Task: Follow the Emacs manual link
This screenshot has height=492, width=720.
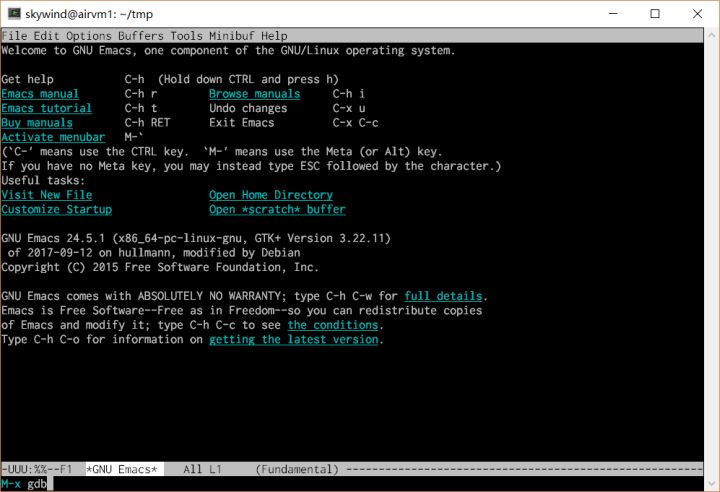Action: coord(40,94)
